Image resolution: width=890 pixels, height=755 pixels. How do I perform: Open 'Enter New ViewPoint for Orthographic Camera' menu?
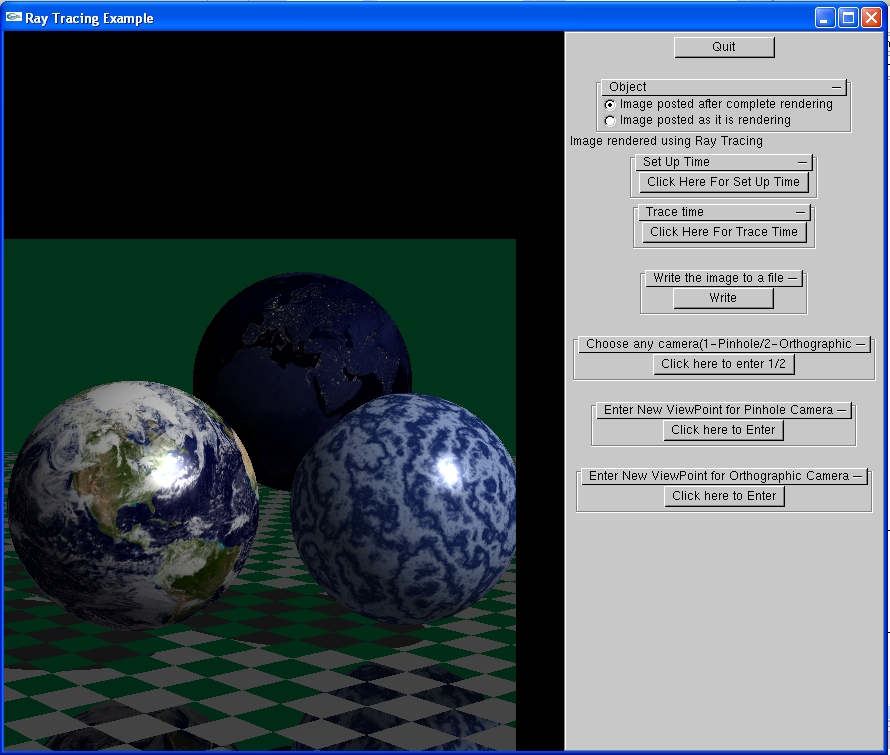[724, 476]
